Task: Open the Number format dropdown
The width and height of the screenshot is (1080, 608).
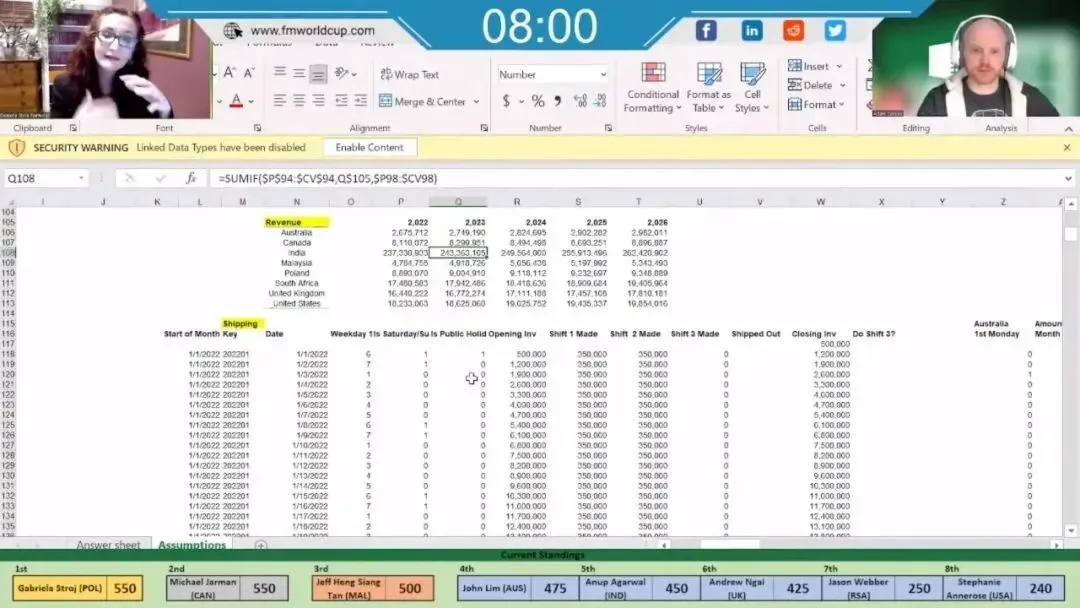Action: click(603, 74)
